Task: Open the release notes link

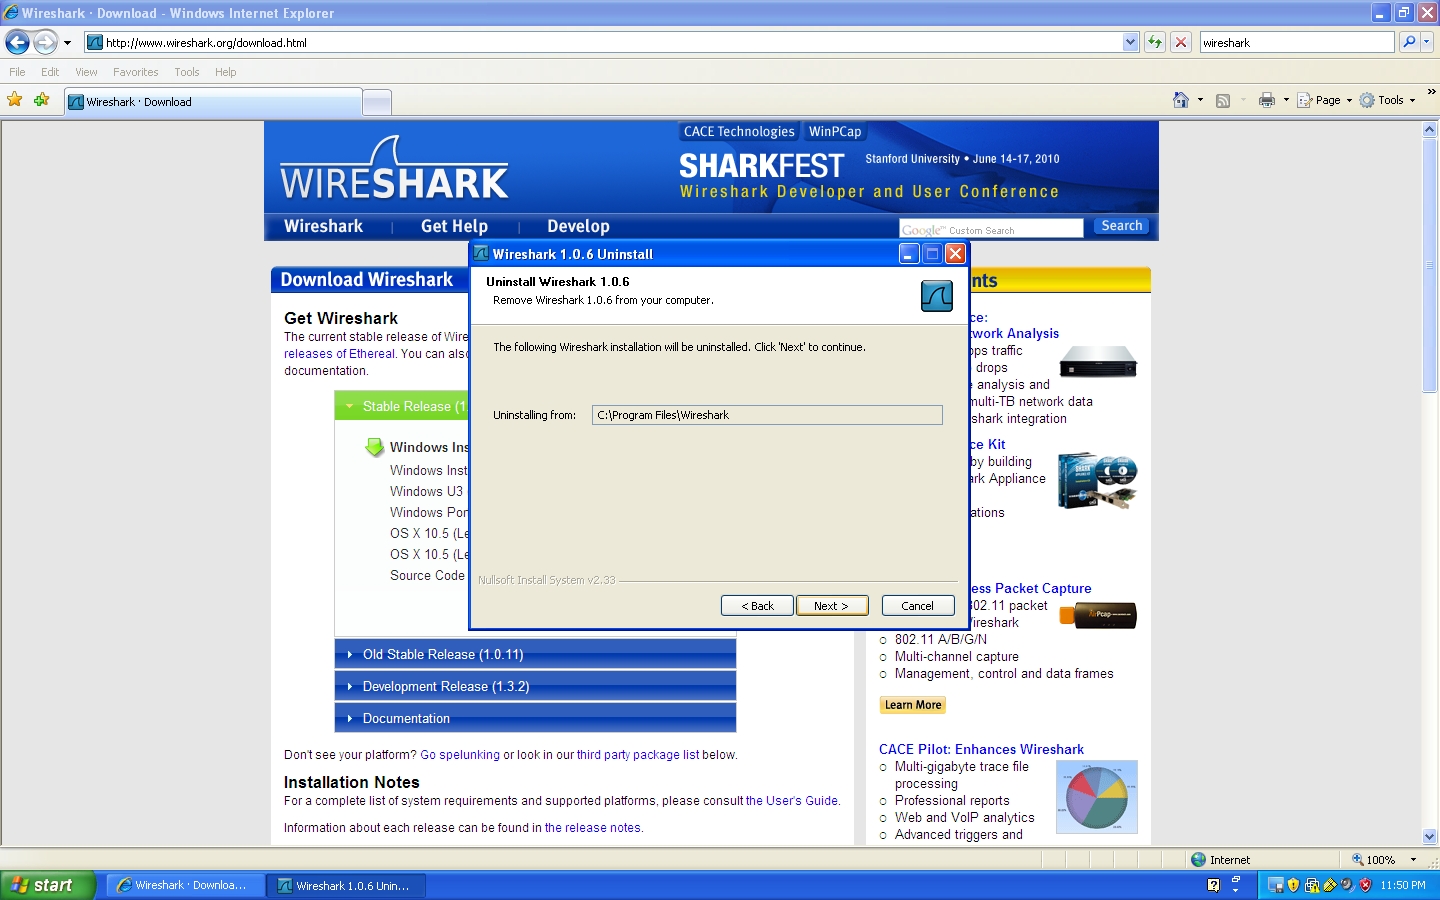Action: (593, 828)
